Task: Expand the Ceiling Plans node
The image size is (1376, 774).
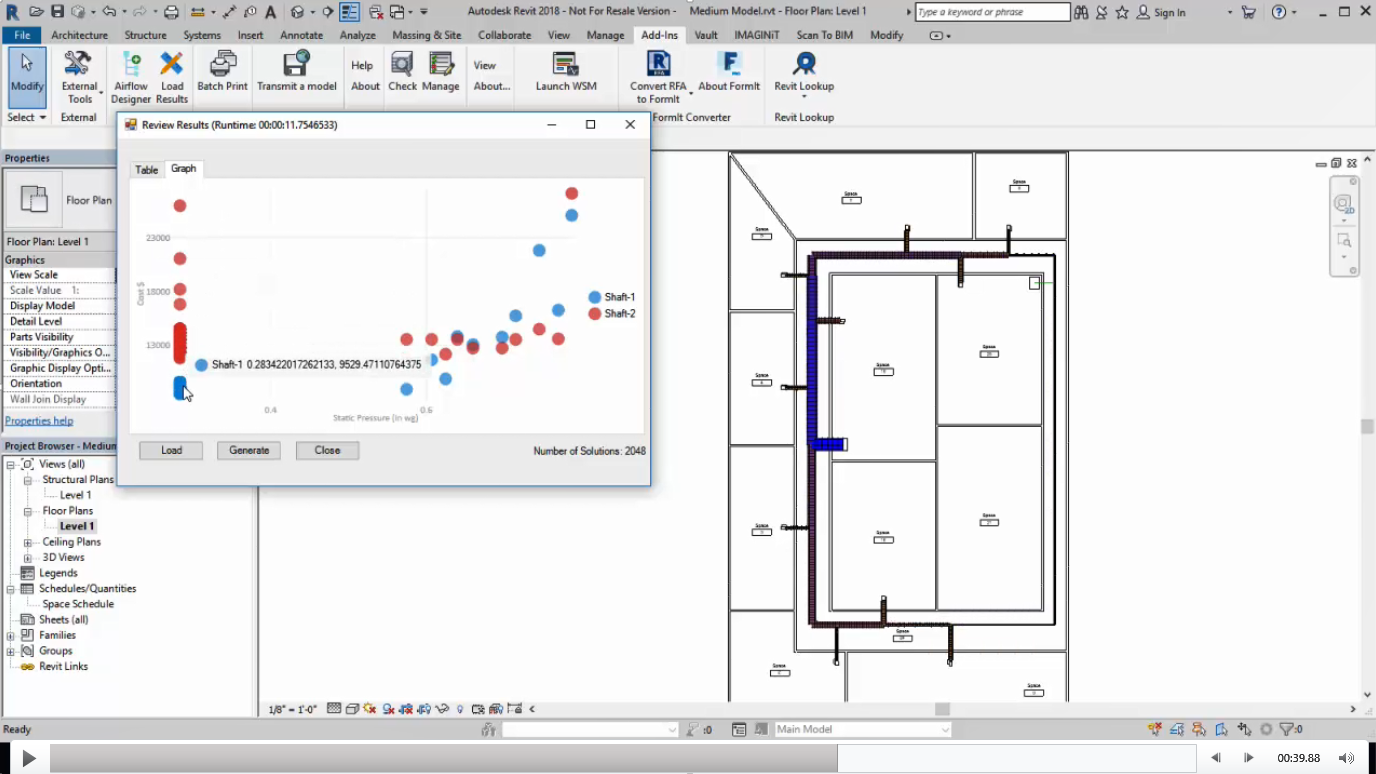Action: 28,542
